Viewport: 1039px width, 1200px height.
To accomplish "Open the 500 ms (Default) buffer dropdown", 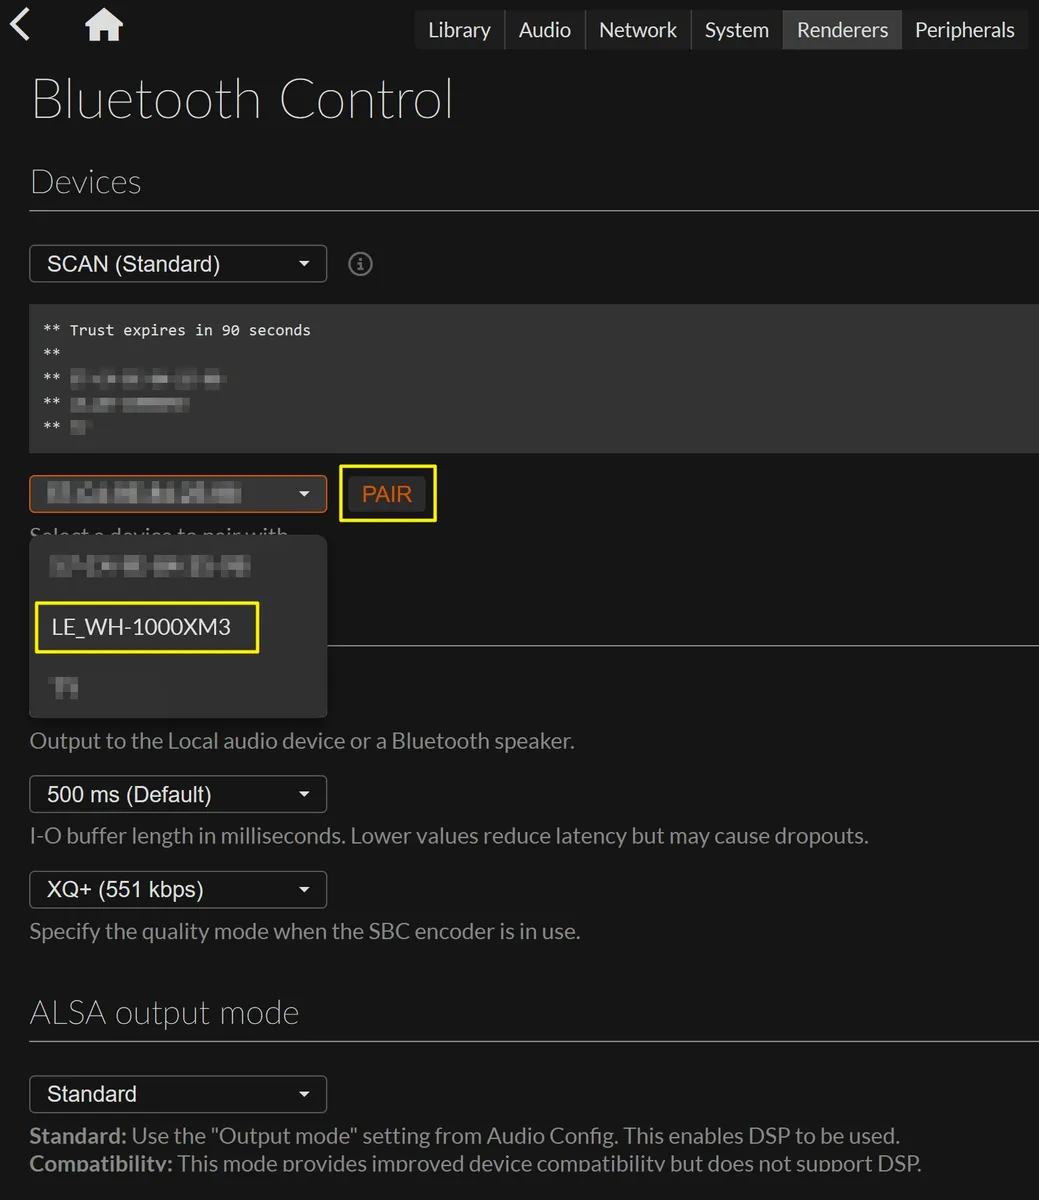I will click(178, 794).
